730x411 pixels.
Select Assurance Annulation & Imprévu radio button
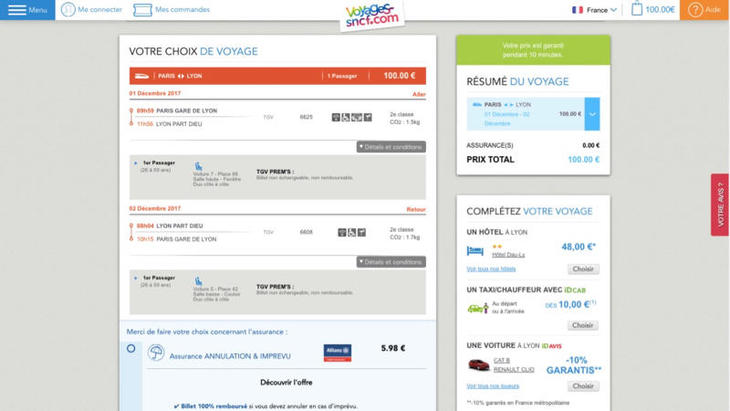click(131, 349)
